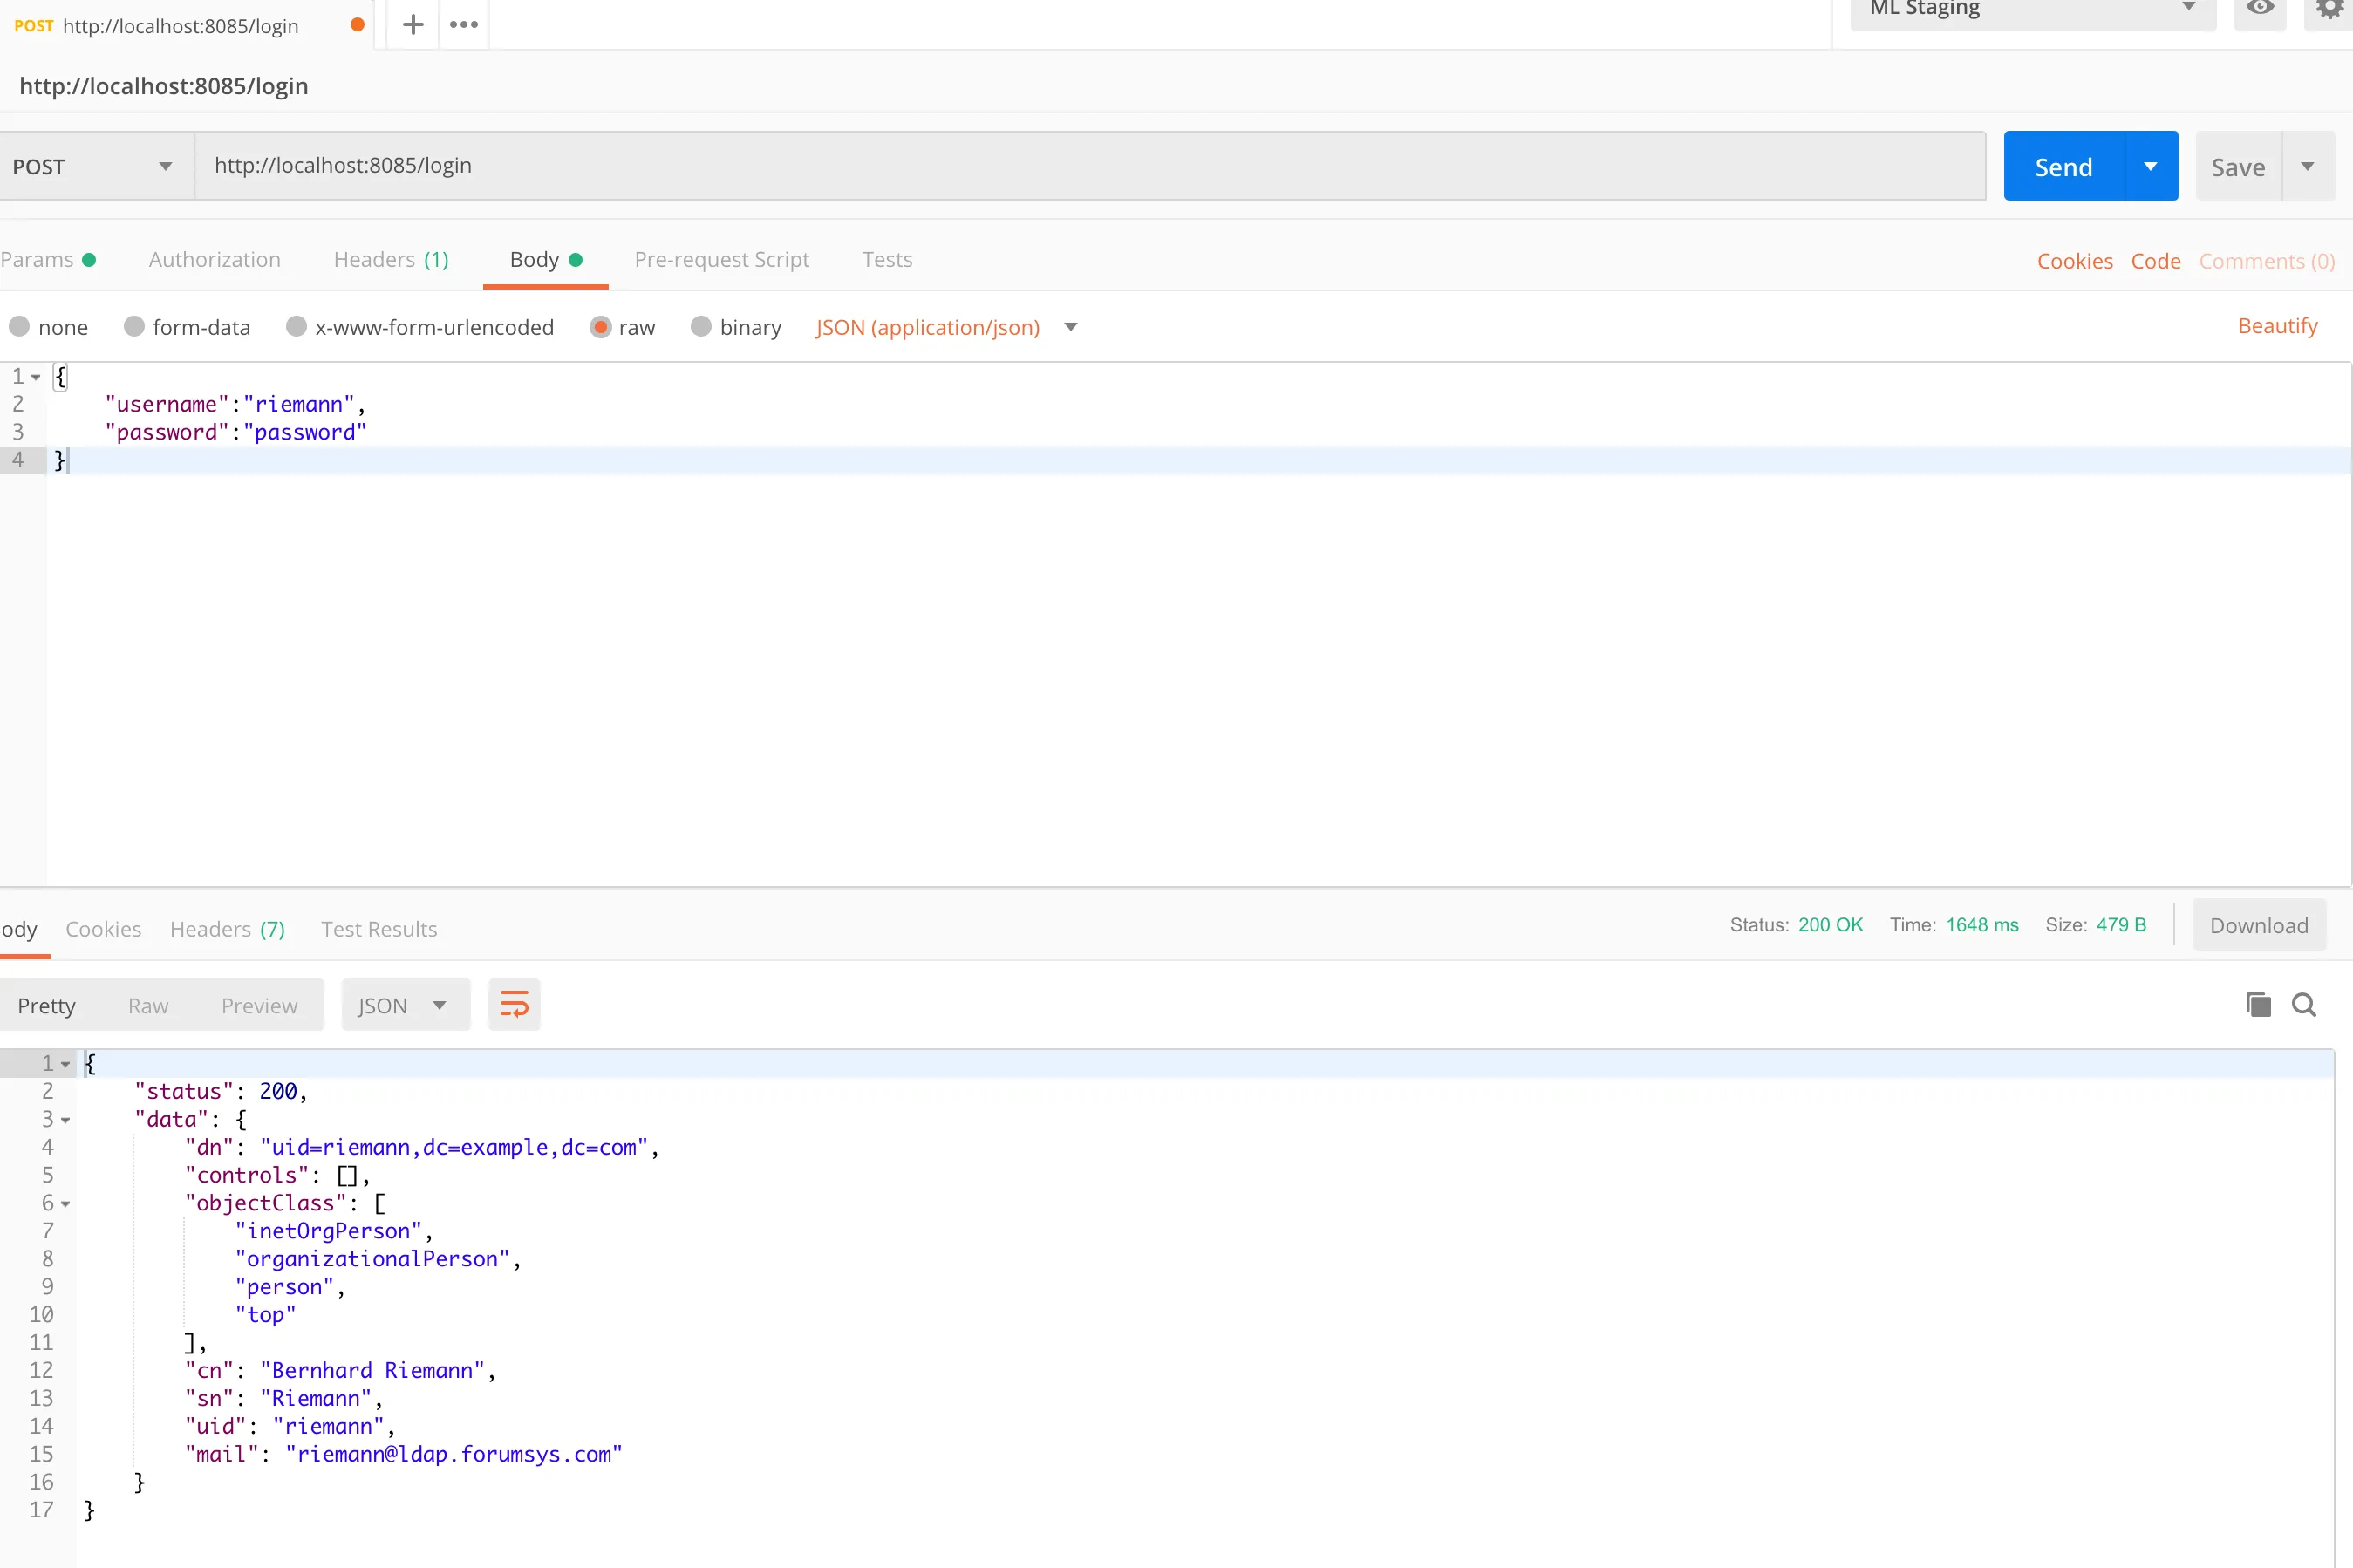Viewport: 2353px width, 1568px height.
Task: Open the manage environments gear icon
Action: coord(2329,9)
